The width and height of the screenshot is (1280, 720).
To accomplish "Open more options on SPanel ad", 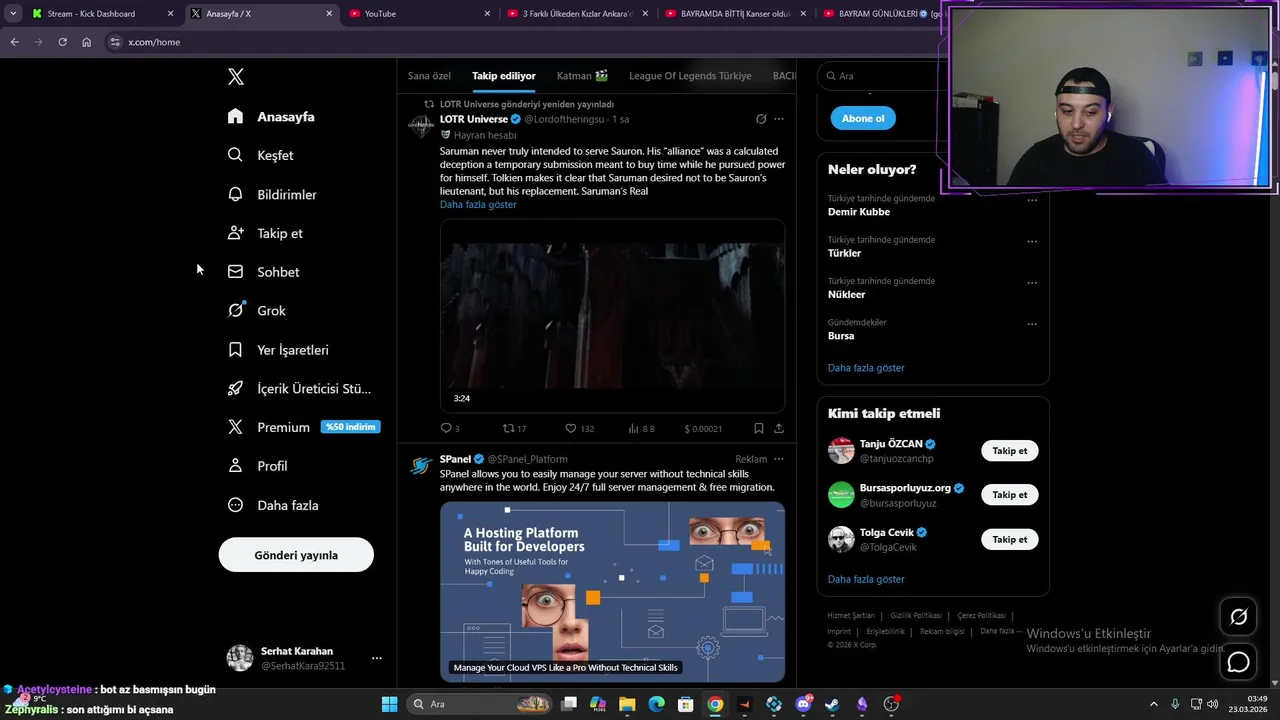I will 779,459.
